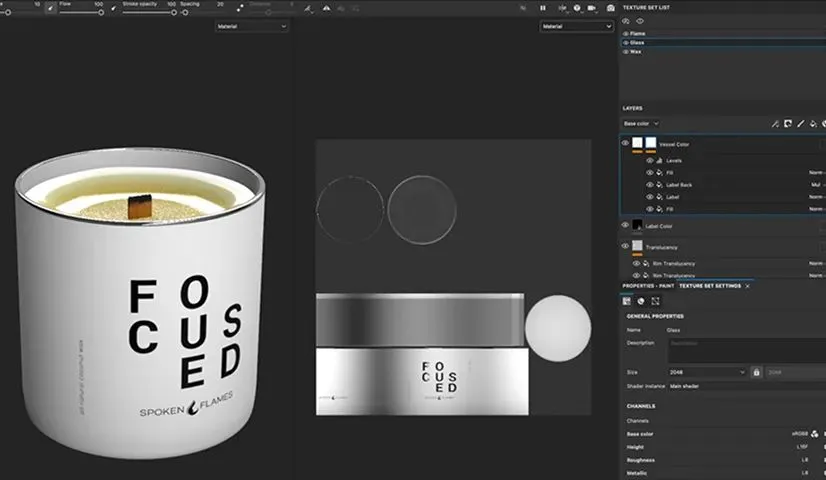Click the flow pressure pen icon
The height and width of the screenshot is (480, 826).
coord(51,8)
